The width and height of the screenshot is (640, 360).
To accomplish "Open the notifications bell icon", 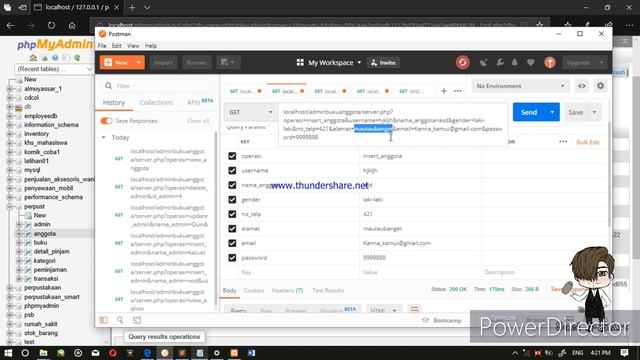I will click(515, 62).
